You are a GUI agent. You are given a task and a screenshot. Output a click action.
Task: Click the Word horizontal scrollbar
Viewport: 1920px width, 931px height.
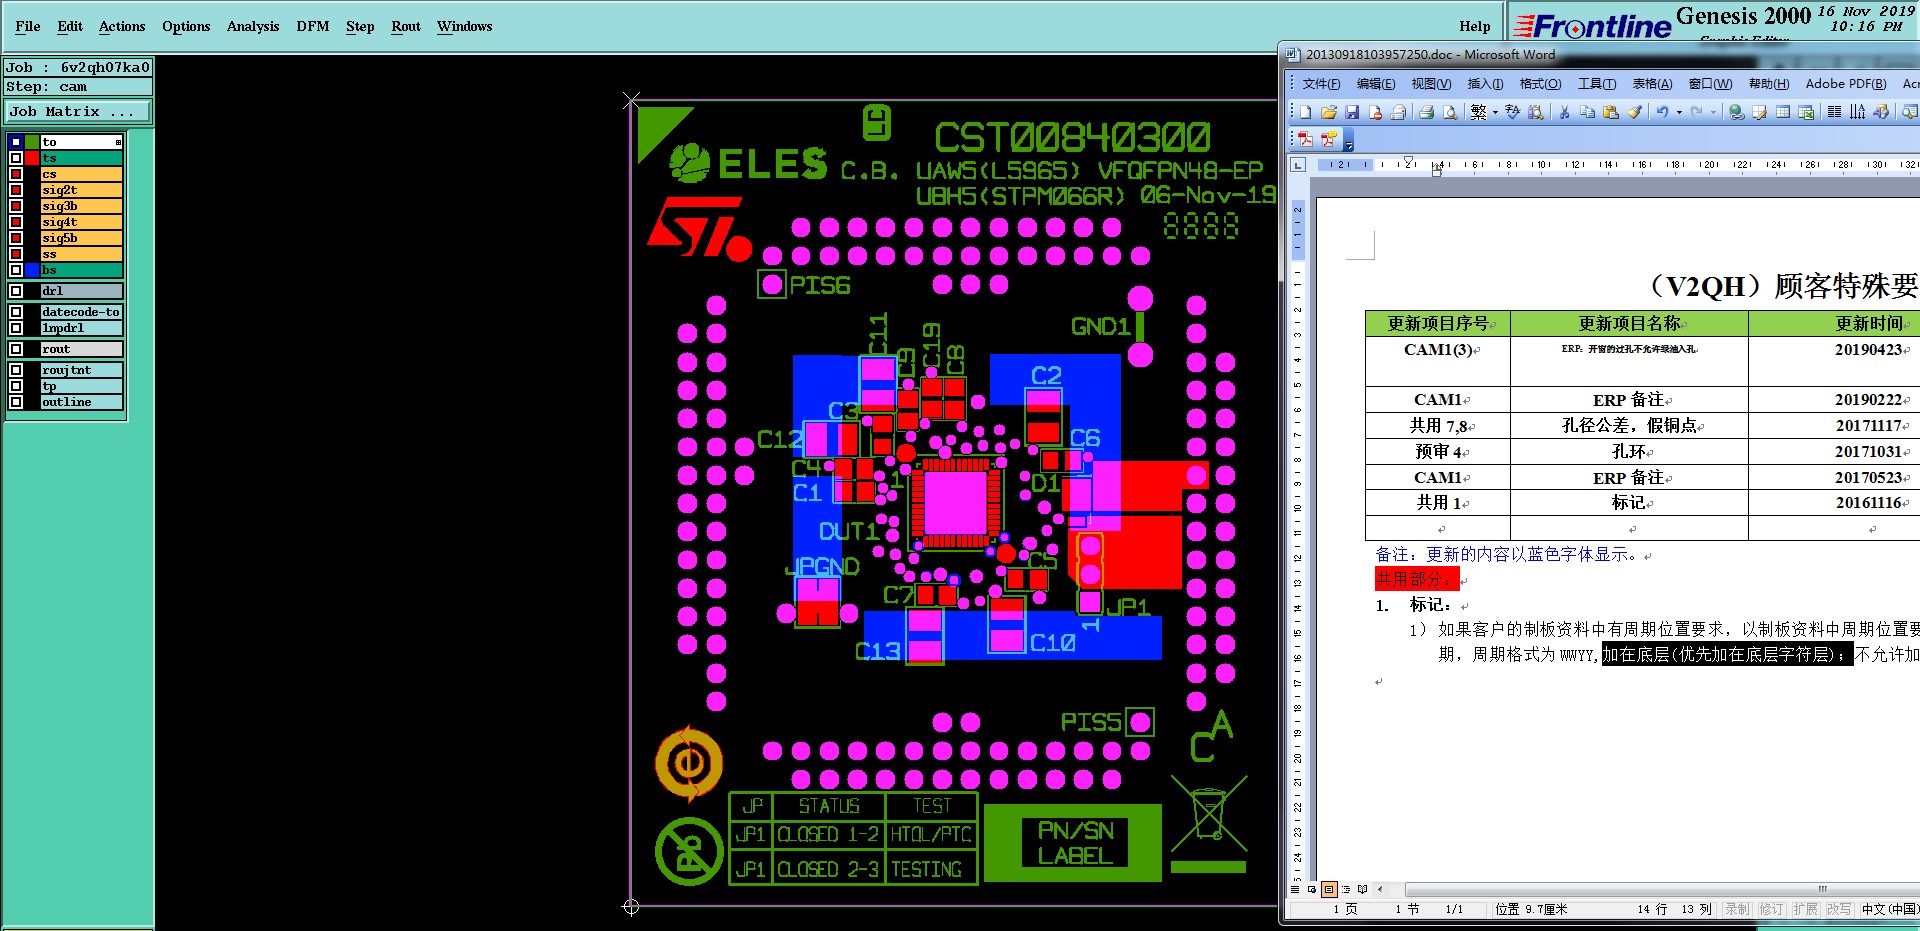click(1660, 889)
